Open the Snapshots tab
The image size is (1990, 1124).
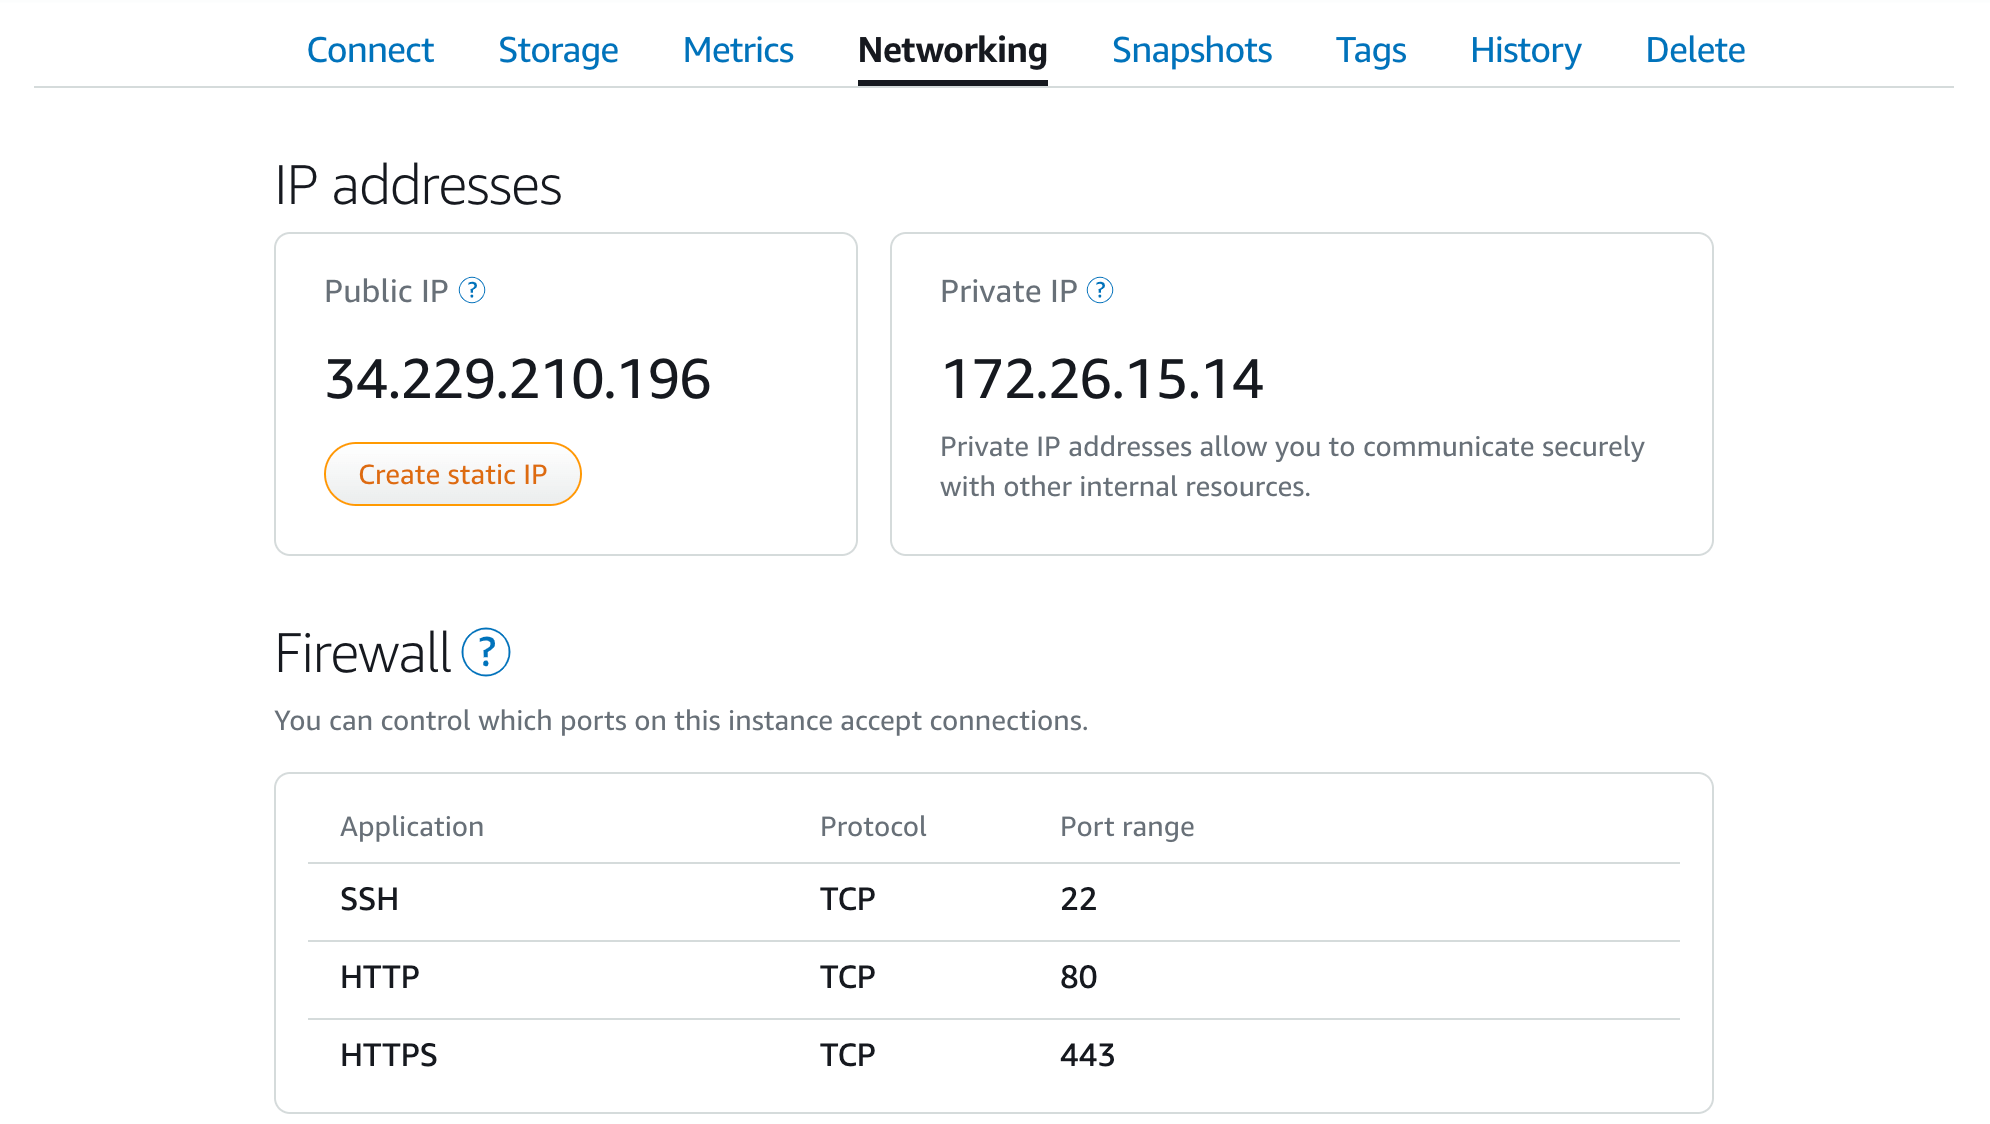(1191, 50)
